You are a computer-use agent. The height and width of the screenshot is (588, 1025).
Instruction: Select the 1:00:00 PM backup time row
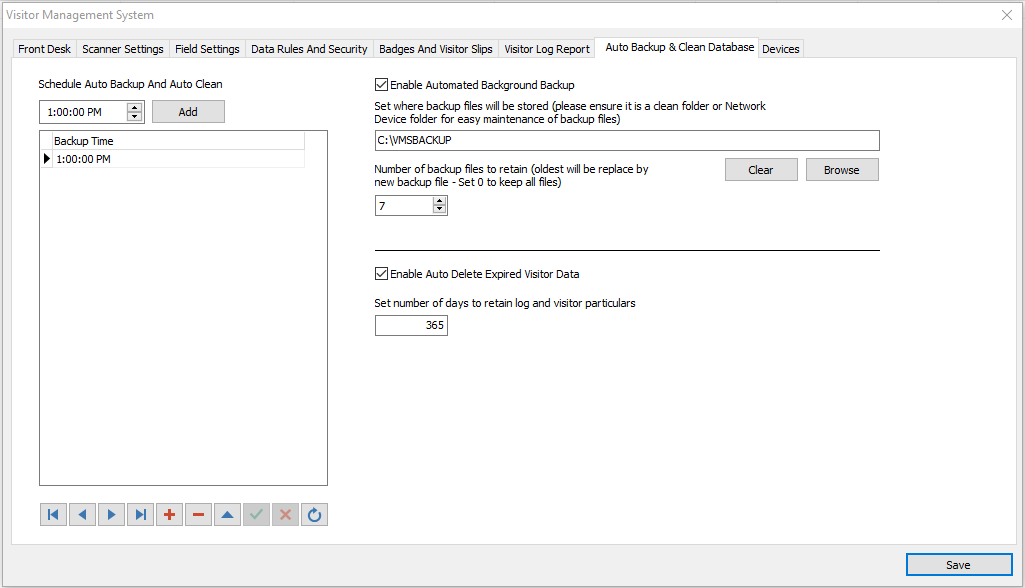coord(178,159)
